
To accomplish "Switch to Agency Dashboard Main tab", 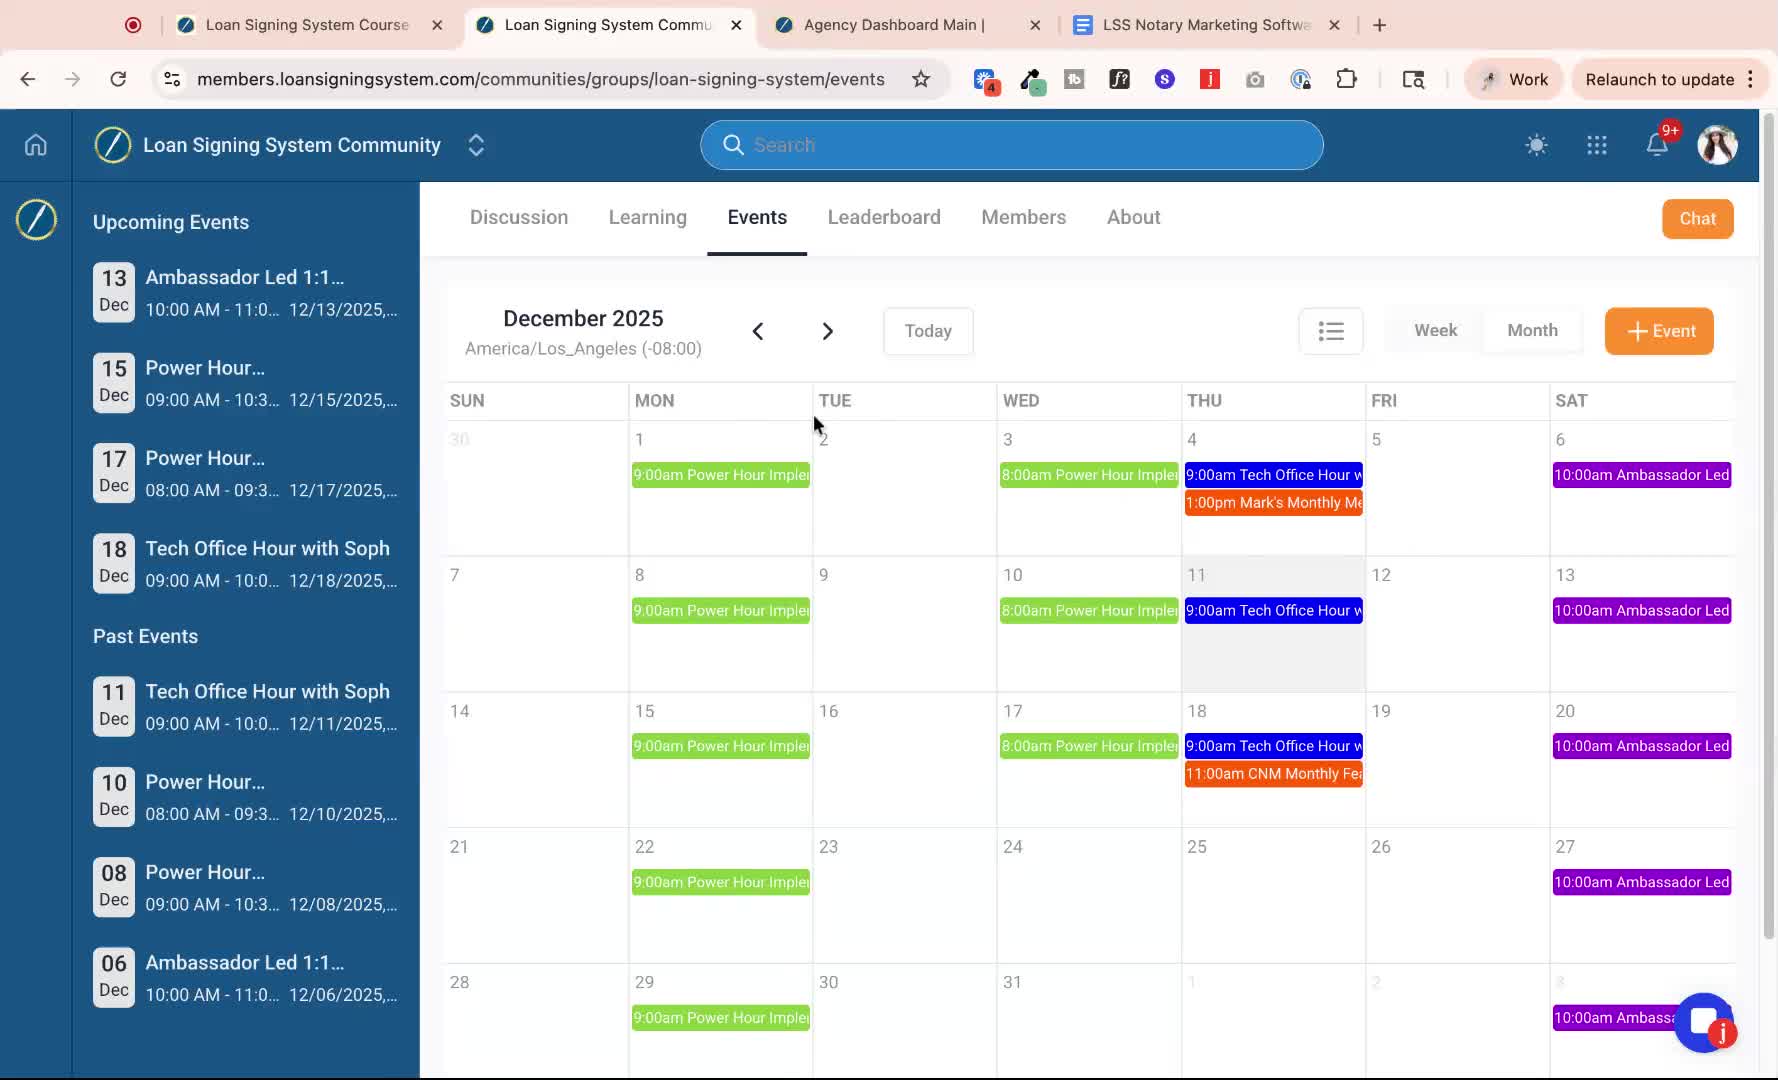I will pyautogui.click(x=894, y=25).
